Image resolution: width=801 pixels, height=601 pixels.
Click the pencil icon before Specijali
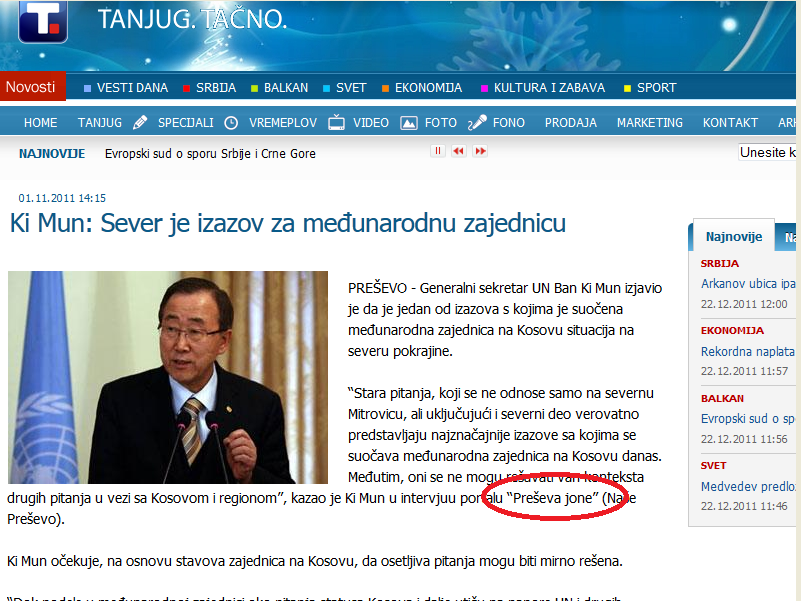(x=140, y=123)
